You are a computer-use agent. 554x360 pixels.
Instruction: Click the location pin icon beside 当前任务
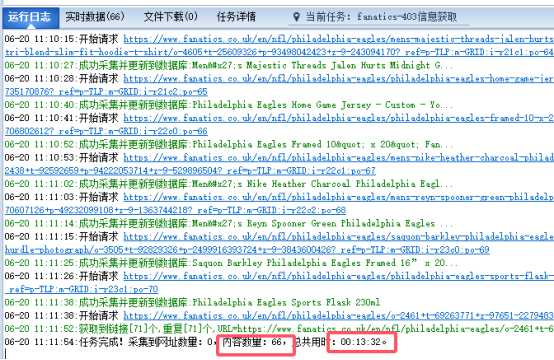click(296, 17)
